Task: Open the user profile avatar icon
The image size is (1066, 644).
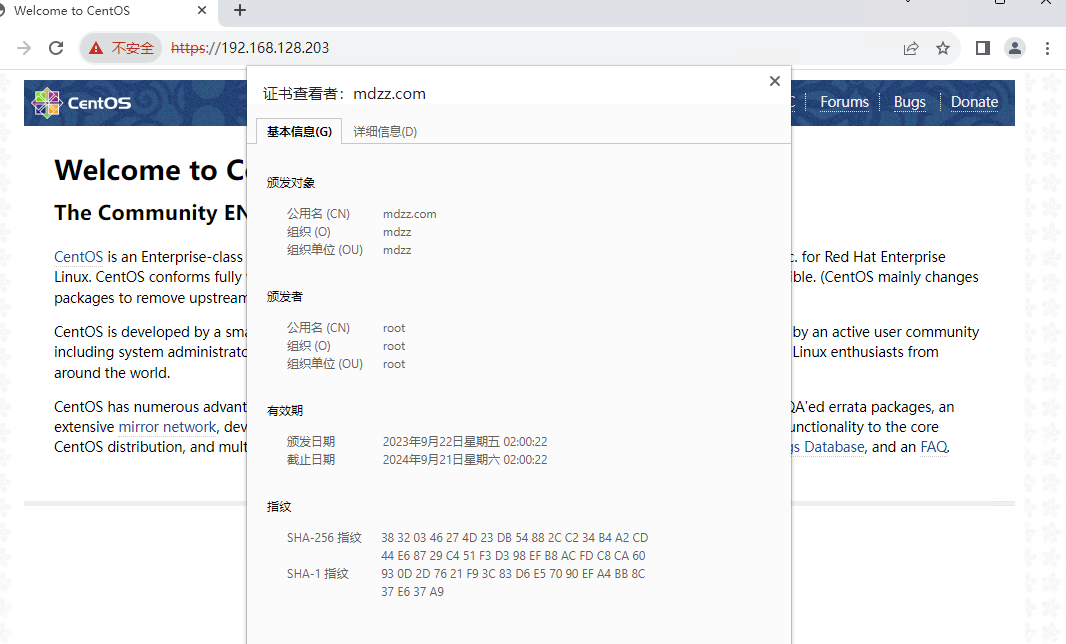Action: pyautogui.click(x=1015, y=48)
